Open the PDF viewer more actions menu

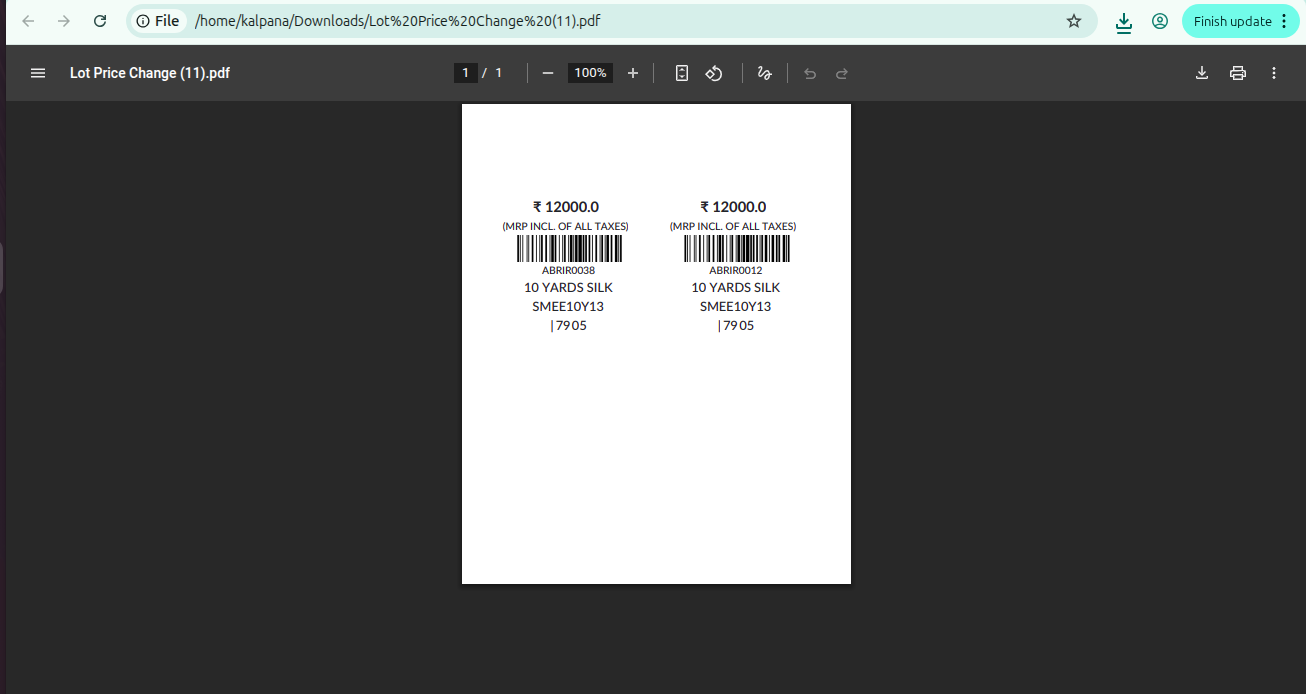pos(1274,73)
